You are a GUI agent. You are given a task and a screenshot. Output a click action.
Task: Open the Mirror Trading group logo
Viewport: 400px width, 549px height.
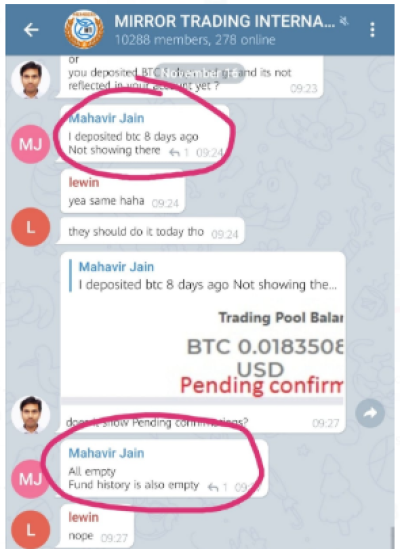[84, 29]
